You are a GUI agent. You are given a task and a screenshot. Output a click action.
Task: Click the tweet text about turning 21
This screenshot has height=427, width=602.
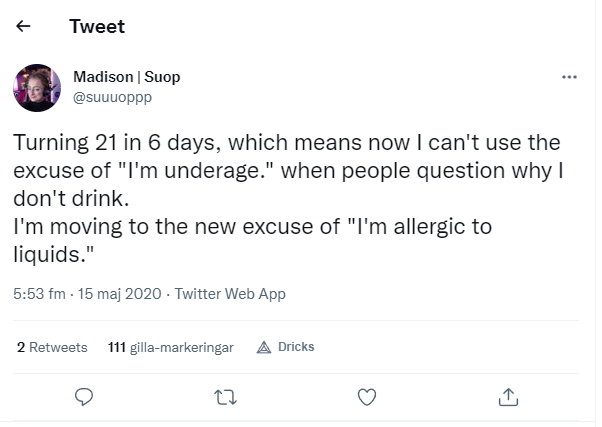pyautogui.click(x=287, y=170)
